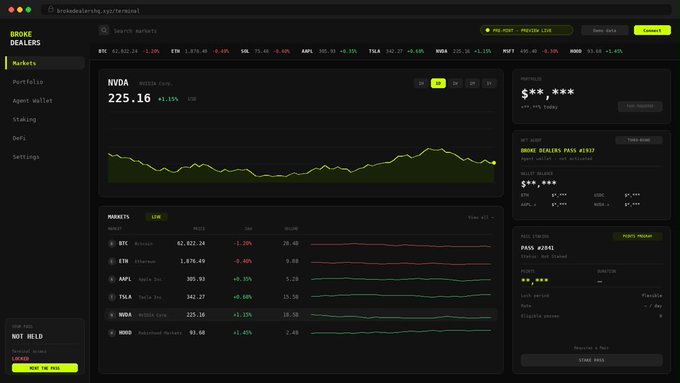Click the +1.45% HOOD change cell
Viewport: 680px width, 383px height.
coord(242,333)
